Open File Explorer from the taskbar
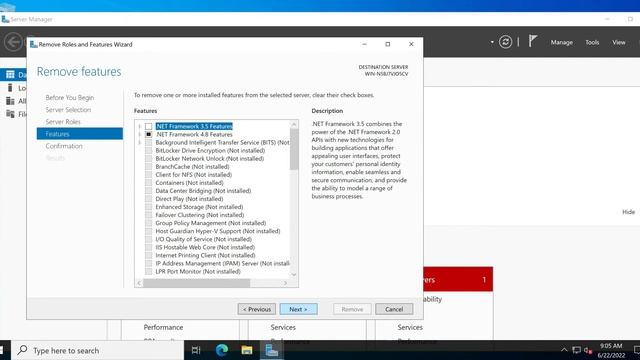640x360 pixels. coord(247,350)
